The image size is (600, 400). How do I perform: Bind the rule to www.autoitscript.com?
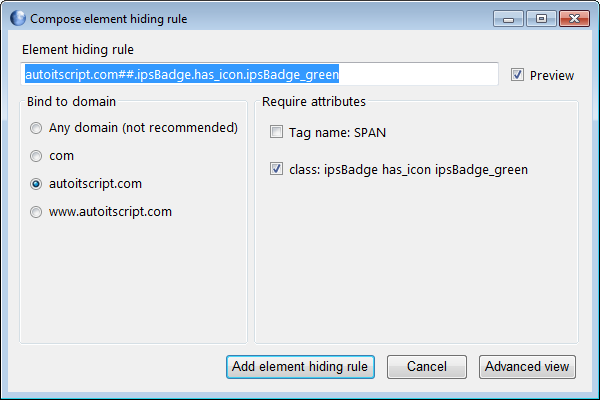tap(36, 212)
